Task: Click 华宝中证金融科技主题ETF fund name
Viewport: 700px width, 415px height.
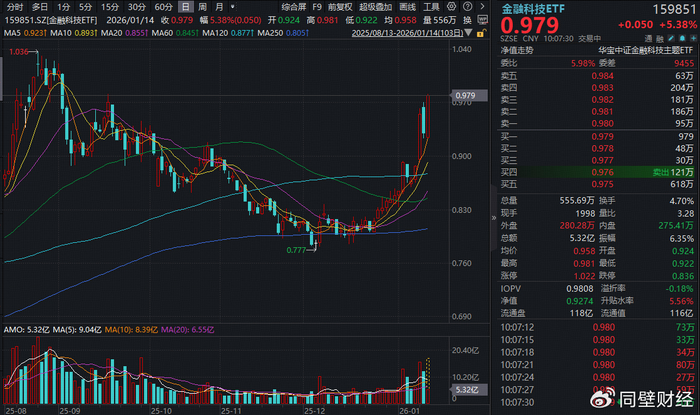Action: [x=645, y=50]
